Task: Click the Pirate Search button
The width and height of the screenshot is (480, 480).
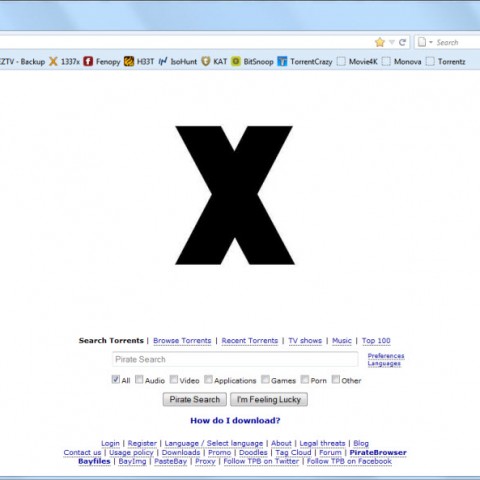Action: [195, 399]
